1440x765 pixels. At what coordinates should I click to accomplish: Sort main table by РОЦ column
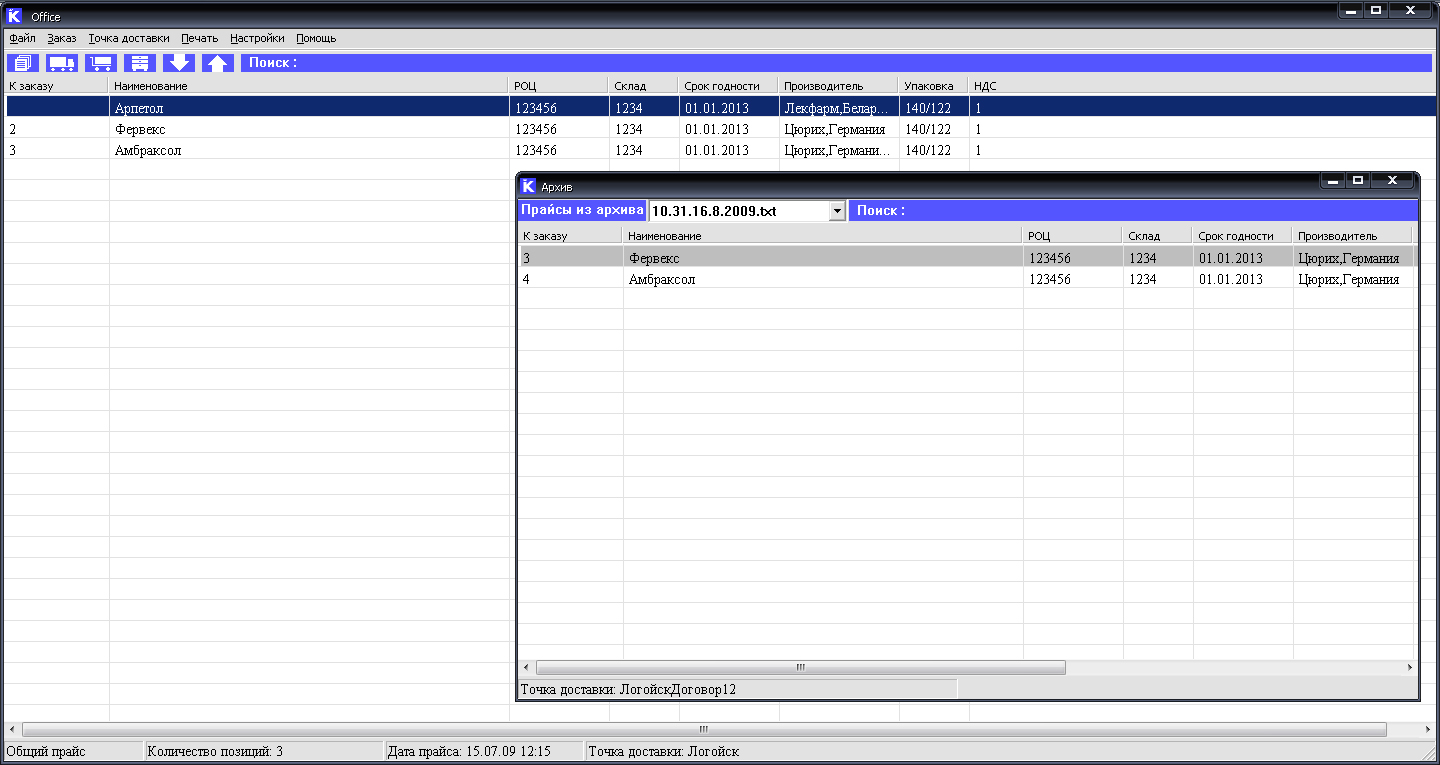click(559, 86)
